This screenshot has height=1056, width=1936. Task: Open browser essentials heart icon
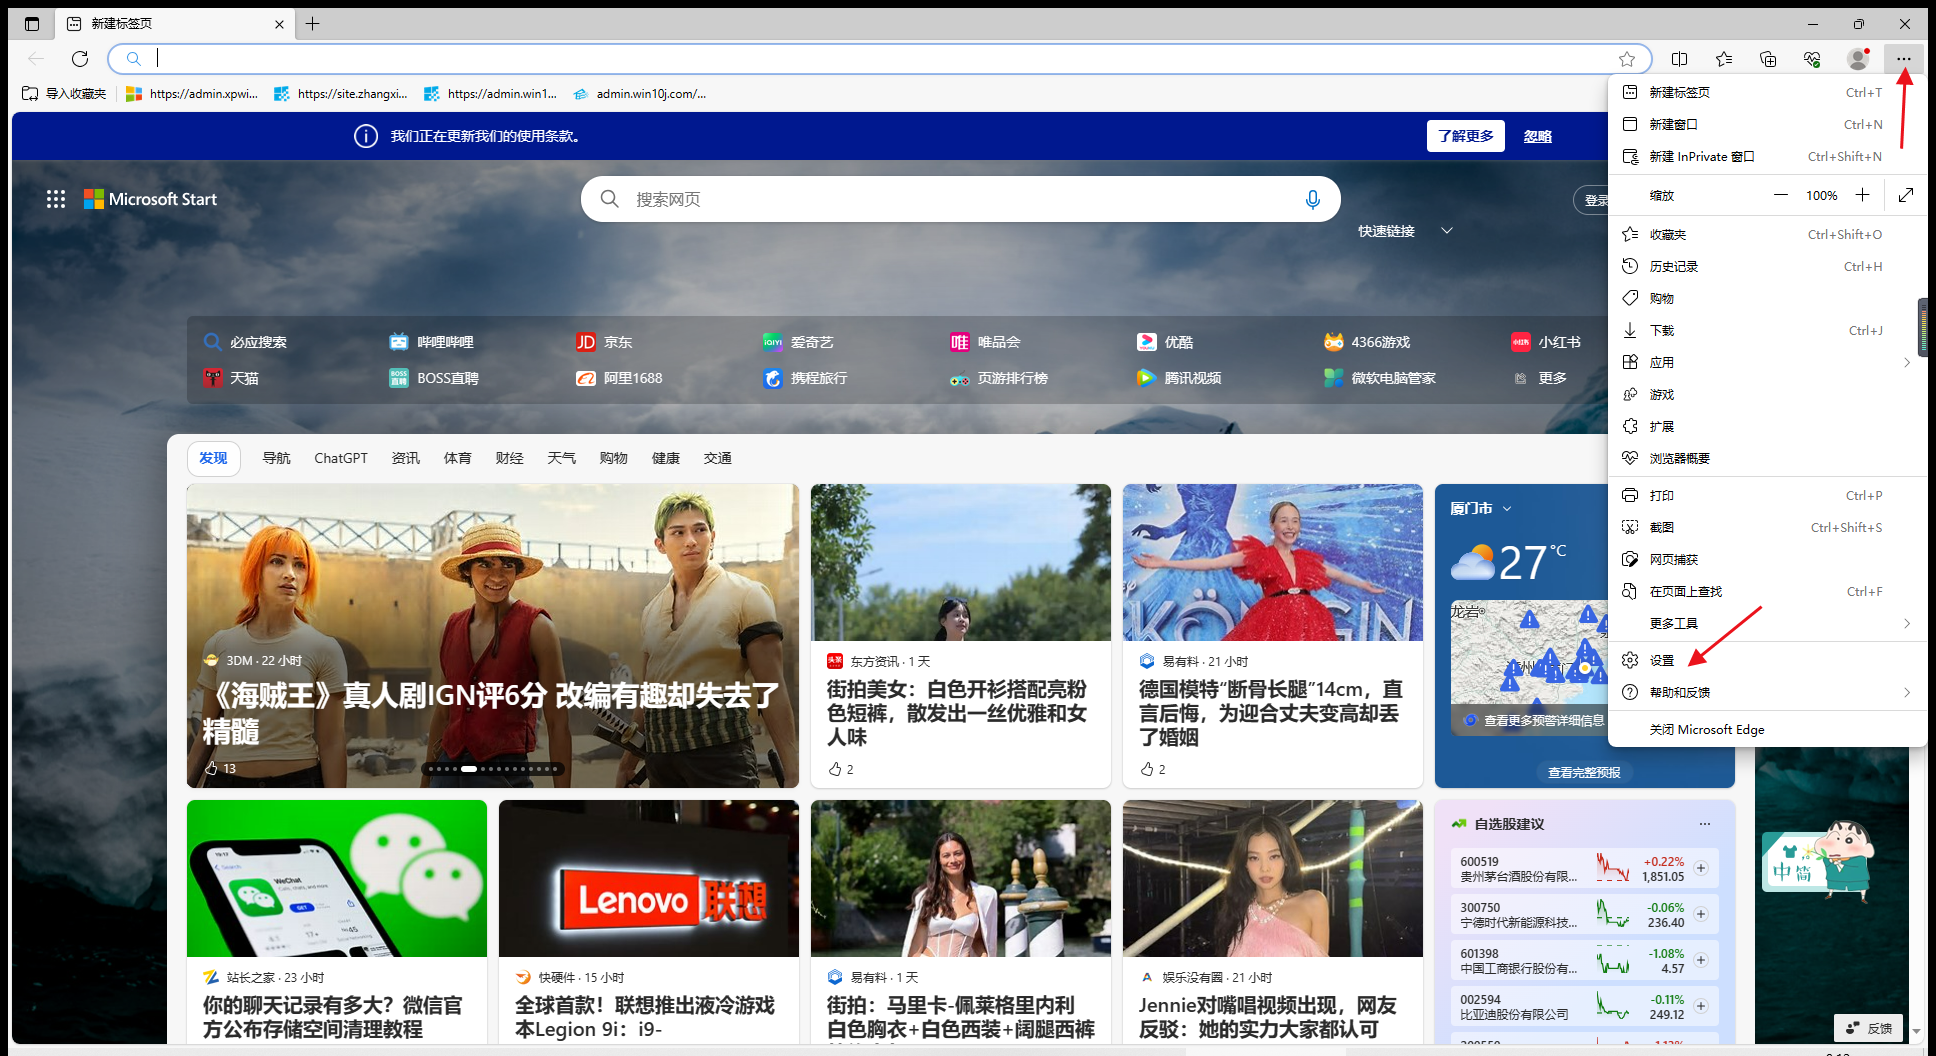pyautogui.click(x=1812, y=59)
